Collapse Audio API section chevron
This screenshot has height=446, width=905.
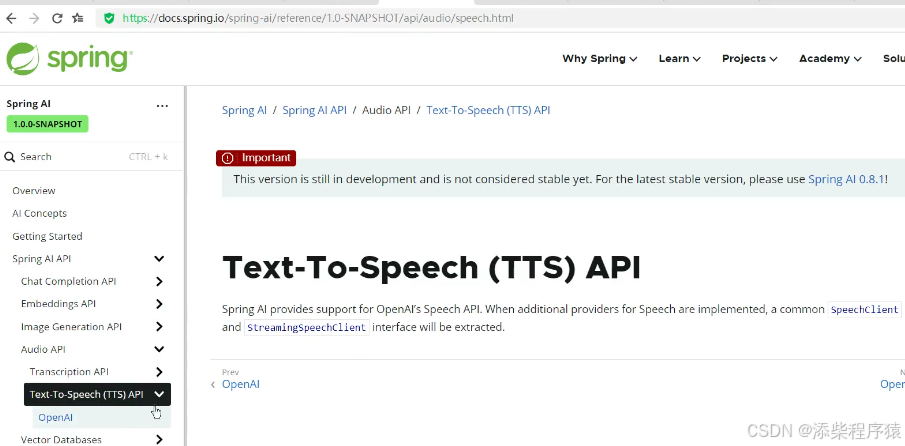click(159, 349)
